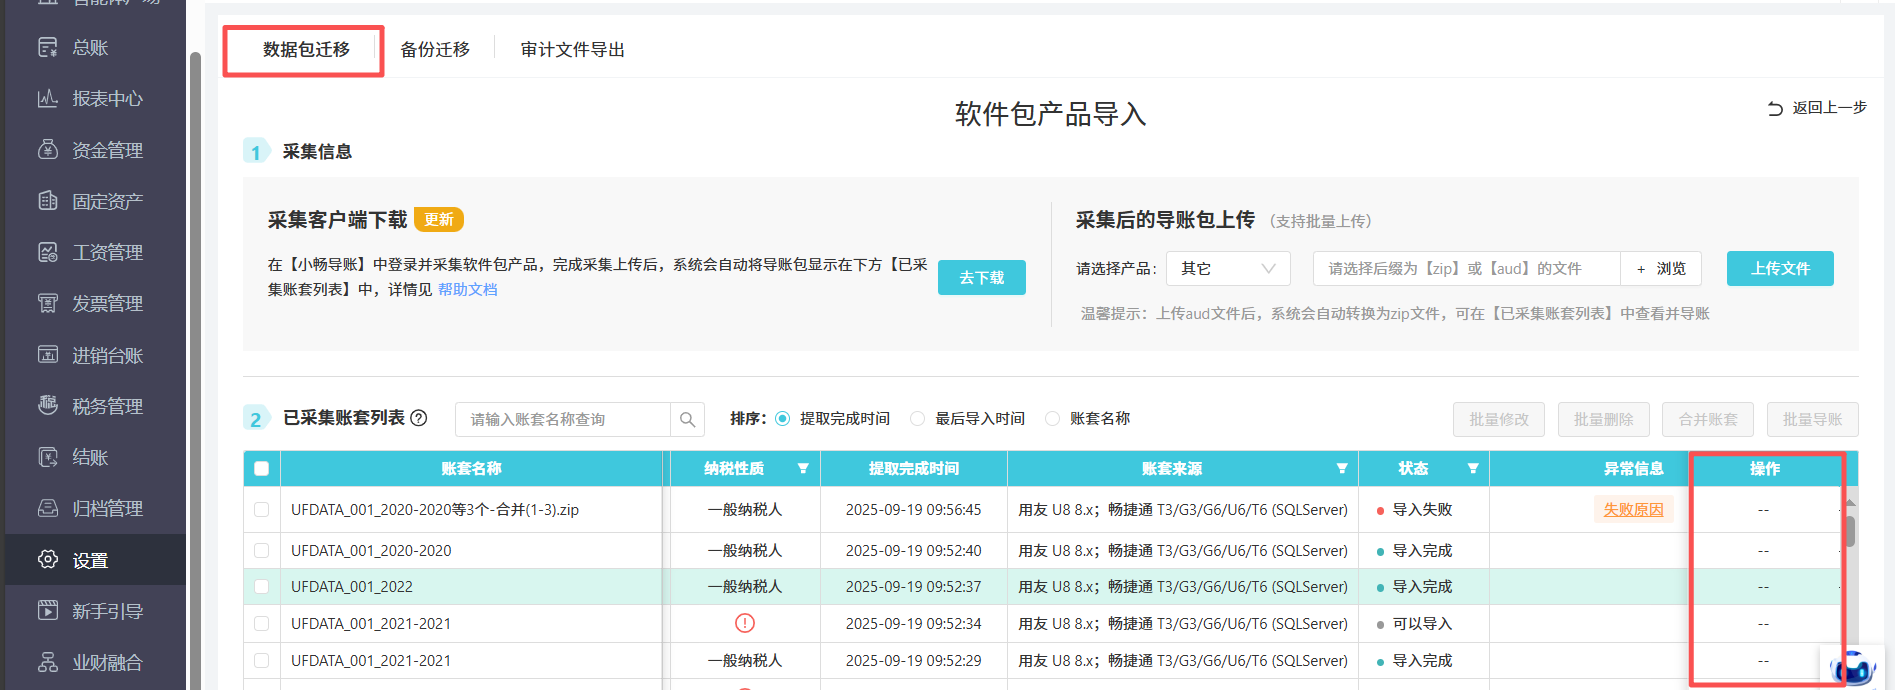Click the 去下载 button

tap(981, 278)
